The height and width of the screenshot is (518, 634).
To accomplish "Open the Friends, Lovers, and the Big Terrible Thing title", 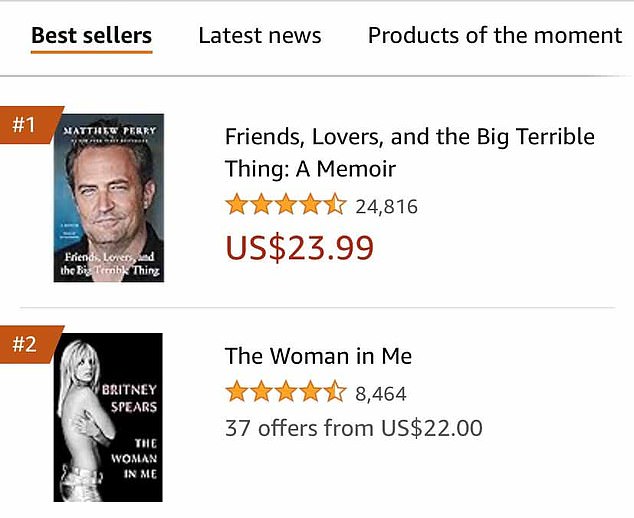I will tap(409, 152).
